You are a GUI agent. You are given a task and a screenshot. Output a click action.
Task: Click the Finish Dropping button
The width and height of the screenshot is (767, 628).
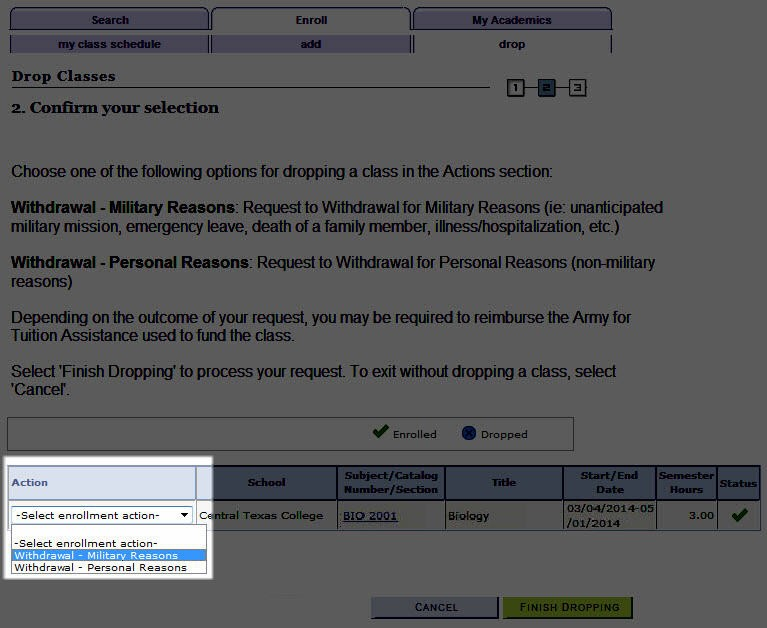[568, 607]
